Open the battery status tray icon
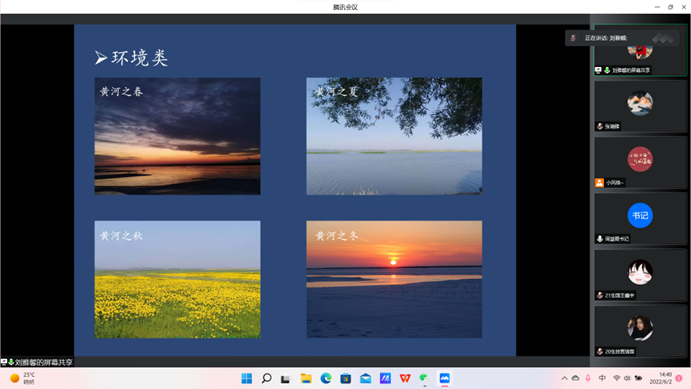 coord(638,378)
